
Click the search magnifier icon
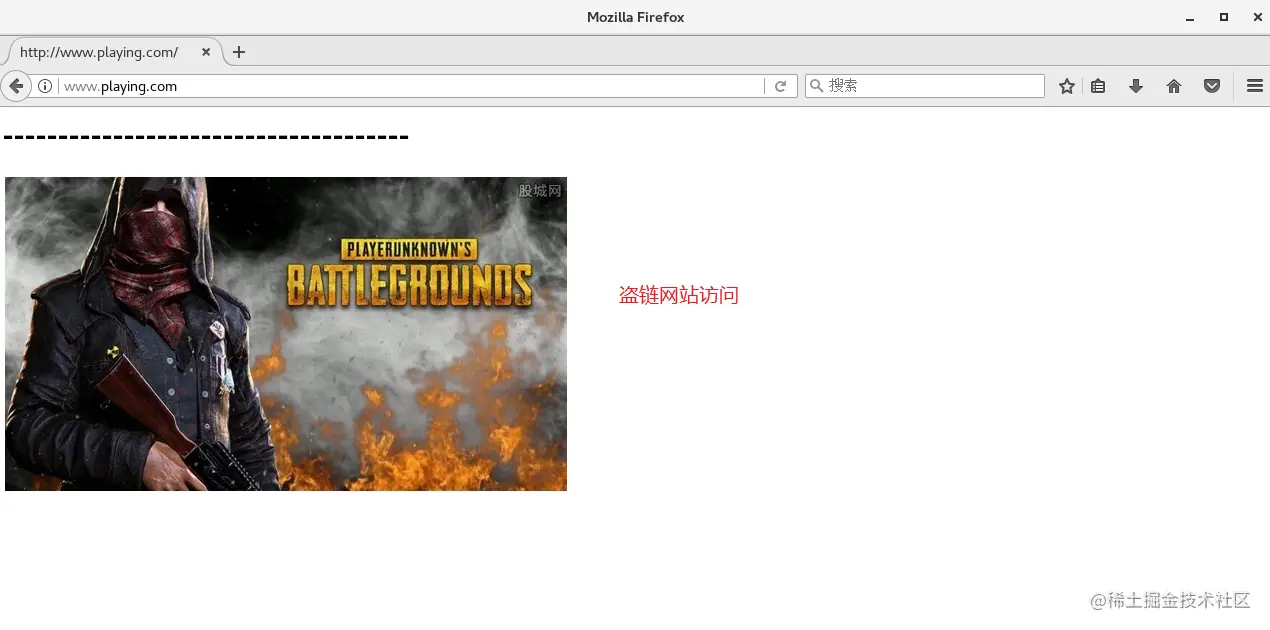(x=817, y=86)
